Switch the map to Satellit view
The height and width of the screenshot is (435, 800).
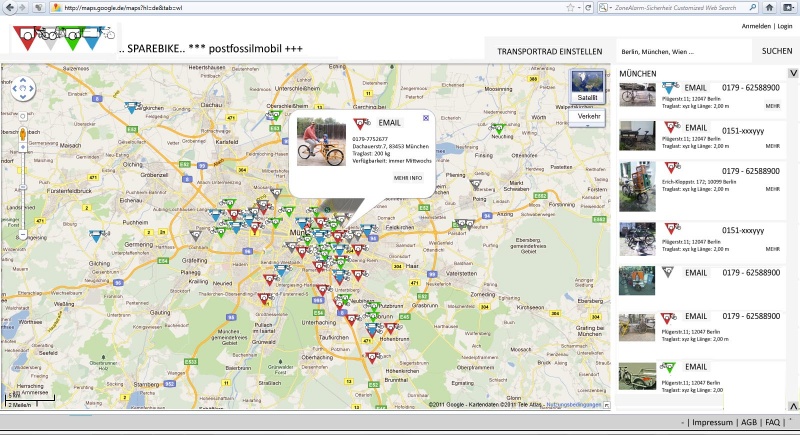(587, 87)
